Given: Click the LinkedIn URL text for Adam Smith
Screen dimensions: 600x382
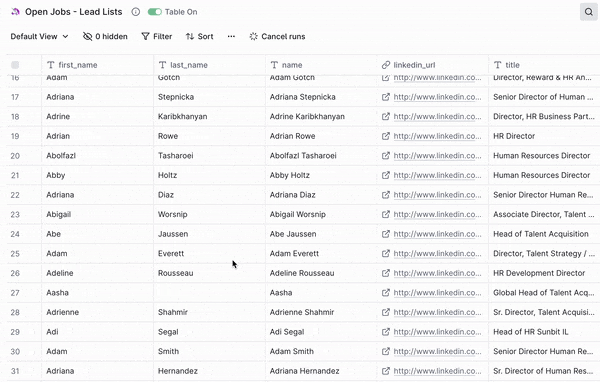Looking at the screenshot, I should pos(437,351).
